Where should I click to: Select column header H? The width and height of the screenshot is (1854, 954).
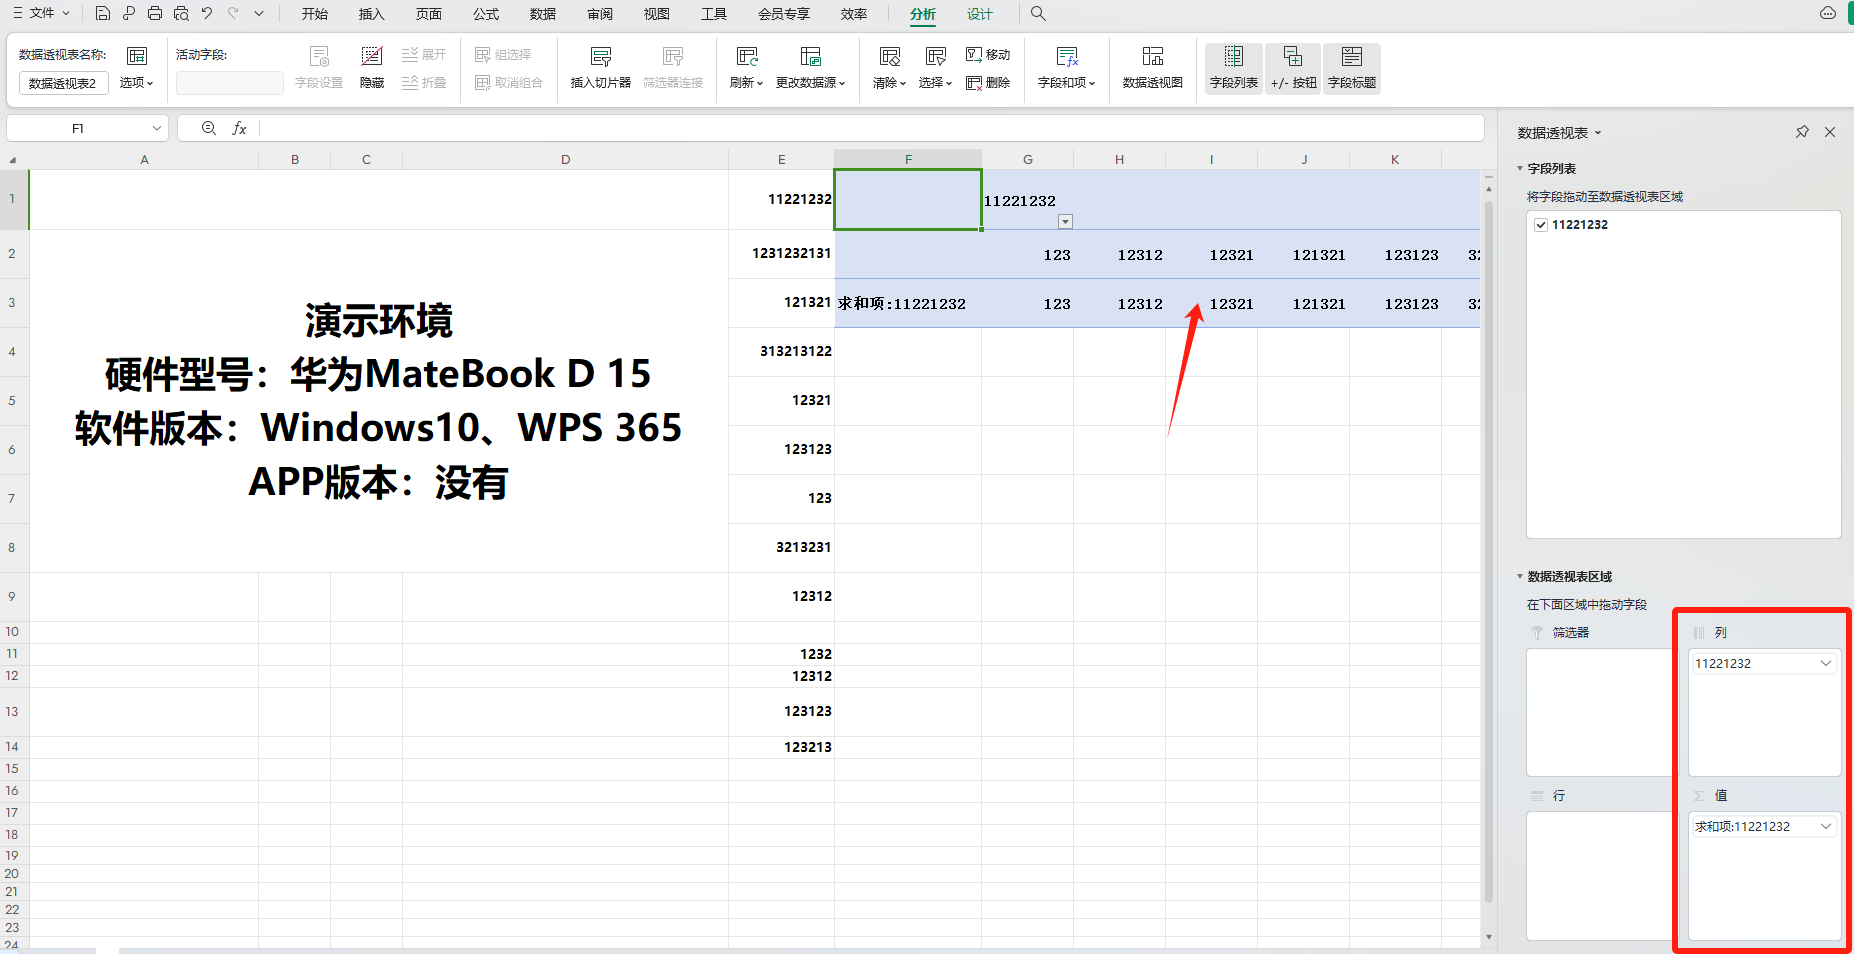click(x=1119, y=159)
